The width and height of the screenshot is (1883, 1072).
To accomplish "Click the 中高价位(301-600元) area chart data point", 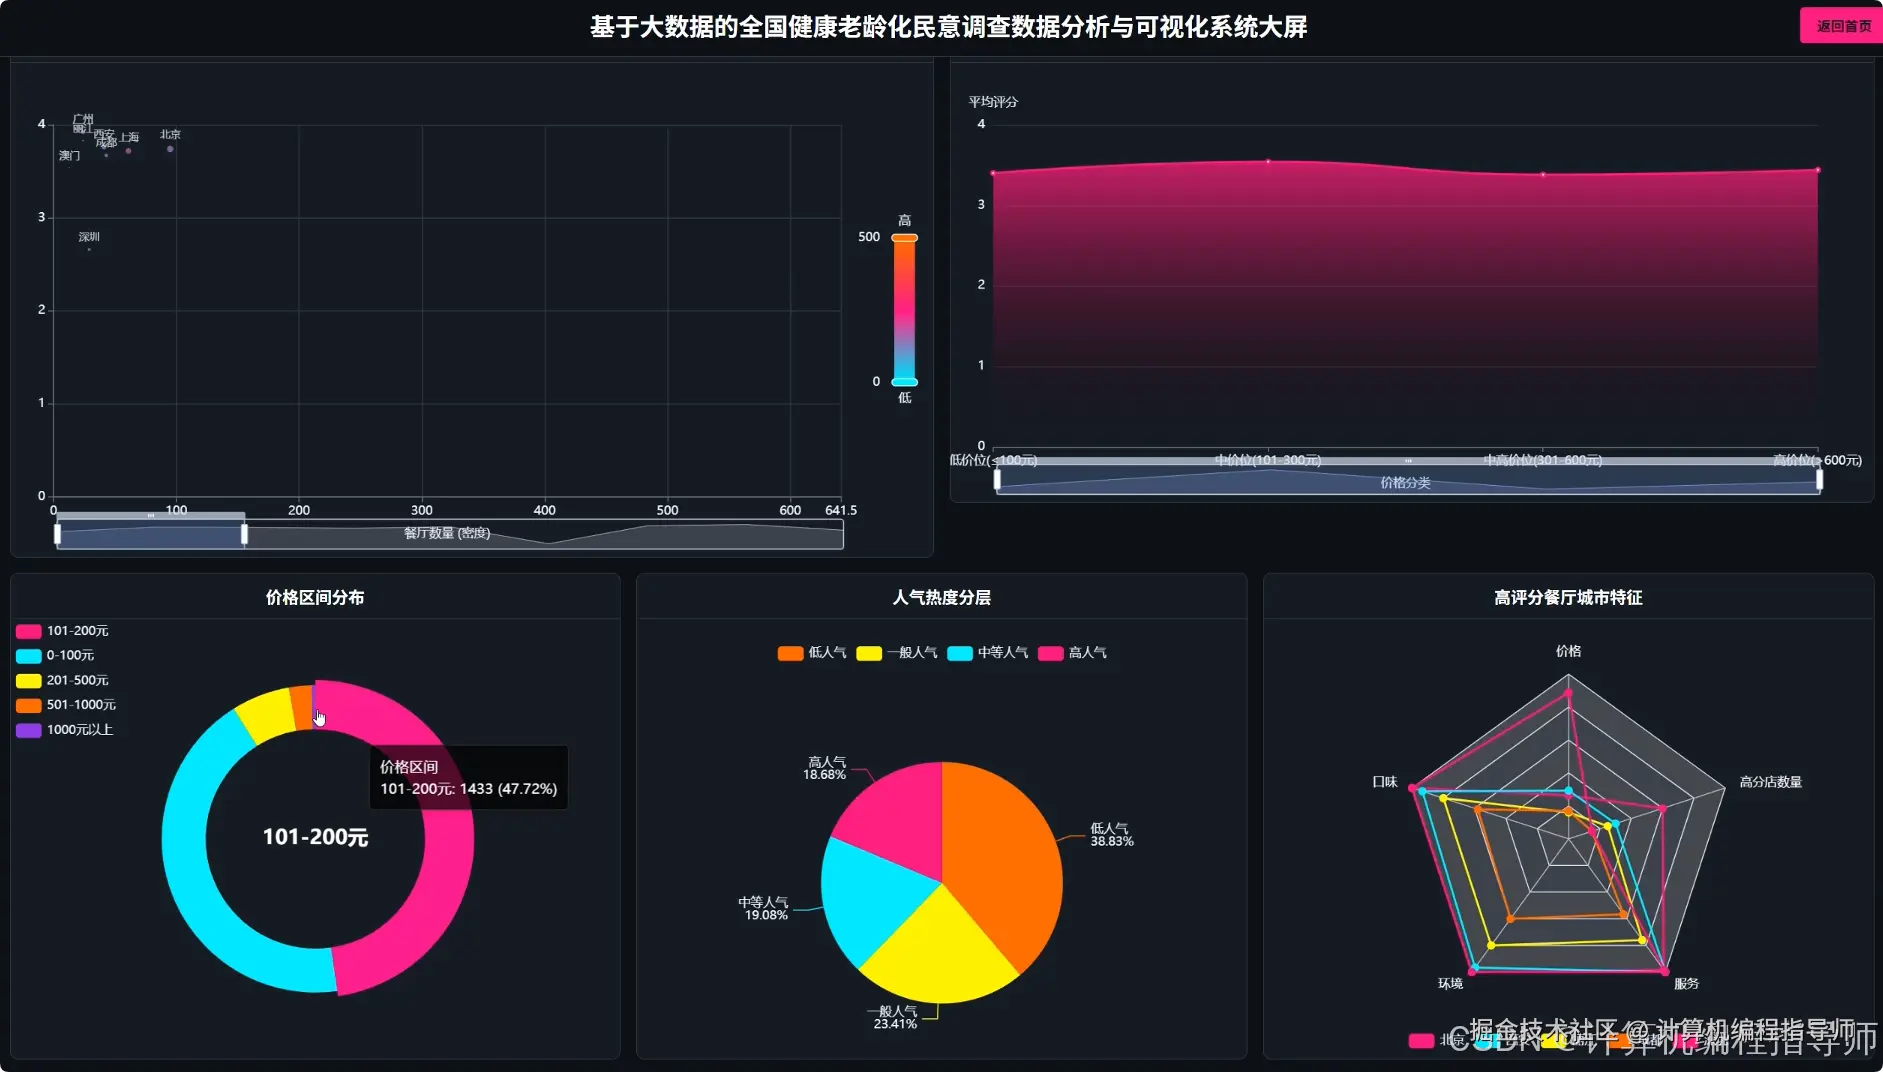I will coord(1543,174).
